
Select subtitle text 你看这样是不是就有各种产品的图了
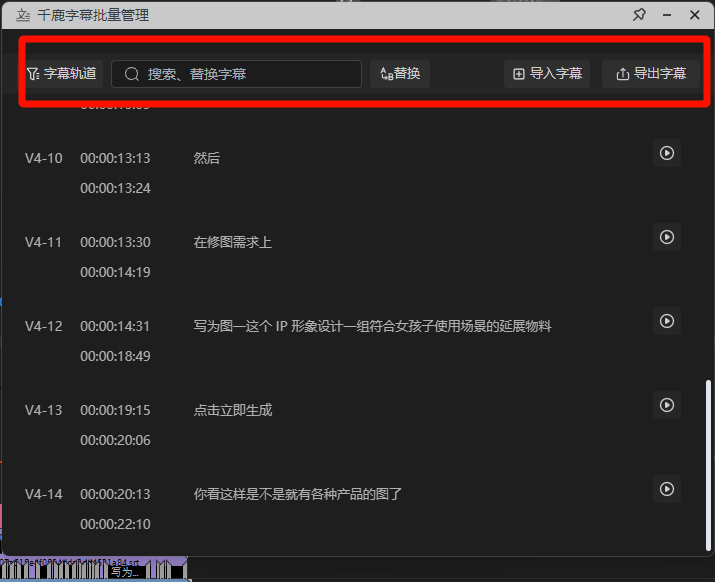pyautogui.click(x=297, y=494)
